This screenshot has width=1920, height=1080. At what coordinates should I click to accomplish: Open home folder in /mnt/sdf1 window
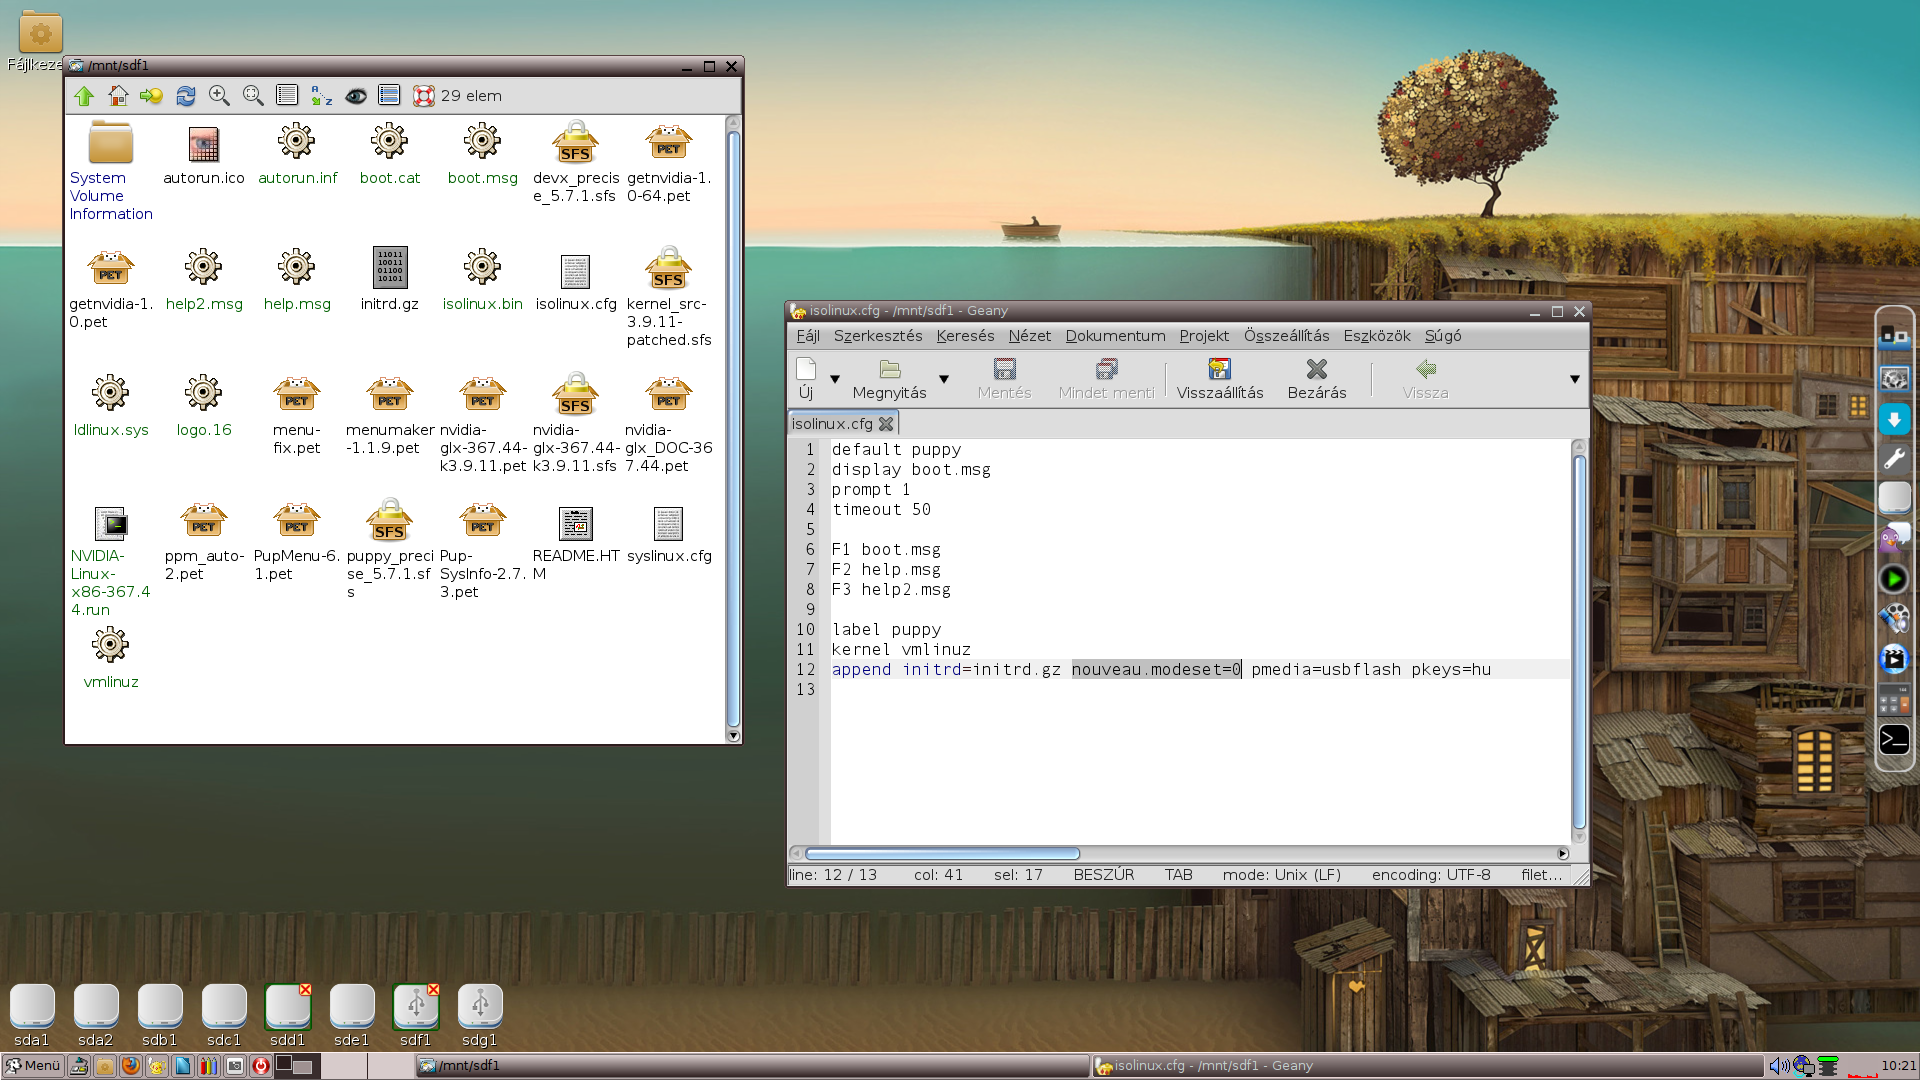click(118, 96)
